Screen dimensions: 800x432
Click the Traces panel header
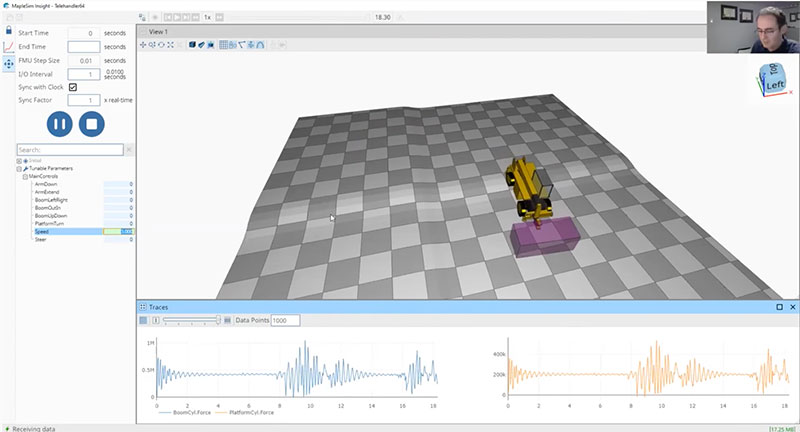pos(400,307)
